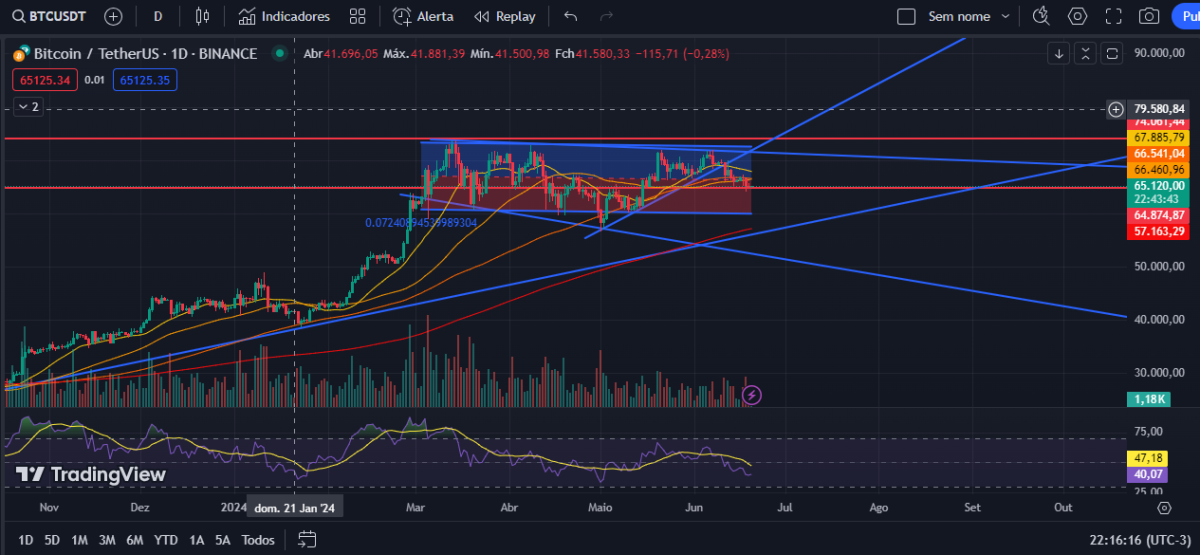Set the date range to 5D
The width and height of the screenshot is (1200, 555).
pos(52,540)
